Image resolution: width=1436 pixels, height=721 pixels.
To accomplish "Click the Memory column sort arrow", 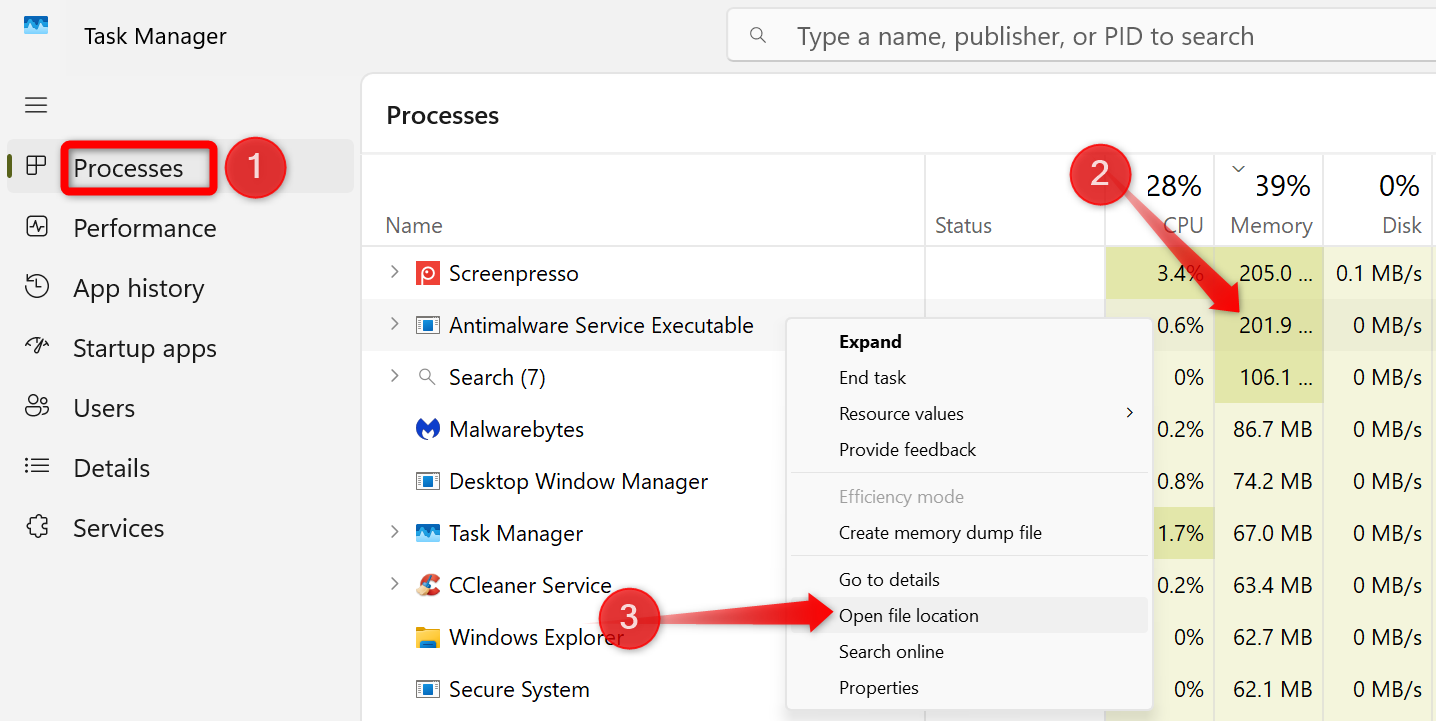I will click(1238, 169).
